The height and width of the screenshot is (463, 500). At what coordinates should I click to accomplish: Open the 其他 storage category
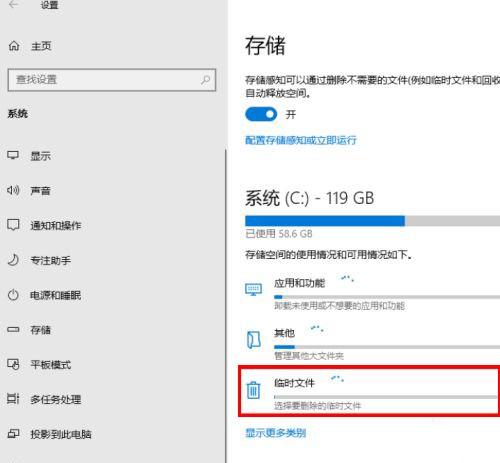(x=371, y=343)
